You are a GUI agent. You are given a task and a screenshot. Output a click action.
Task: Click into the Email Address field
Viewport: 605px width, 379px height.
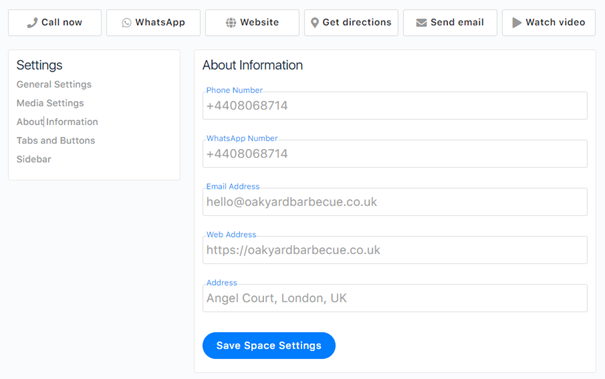coord(395,202)
